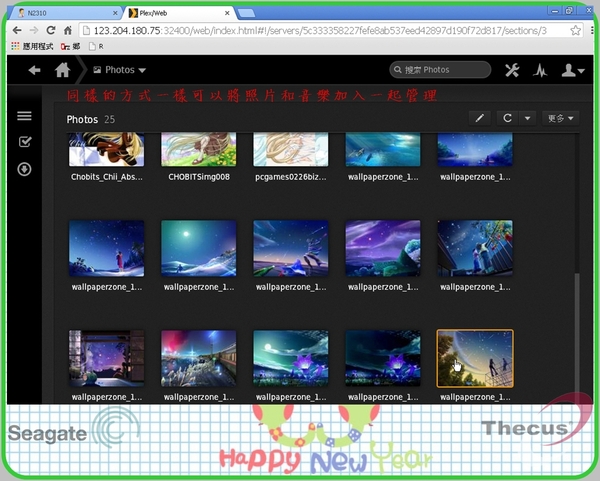This screenshot has height=481, width=600.
Task: Click the photo grid vertical scrollbar
Action: (x=575, y=330)
